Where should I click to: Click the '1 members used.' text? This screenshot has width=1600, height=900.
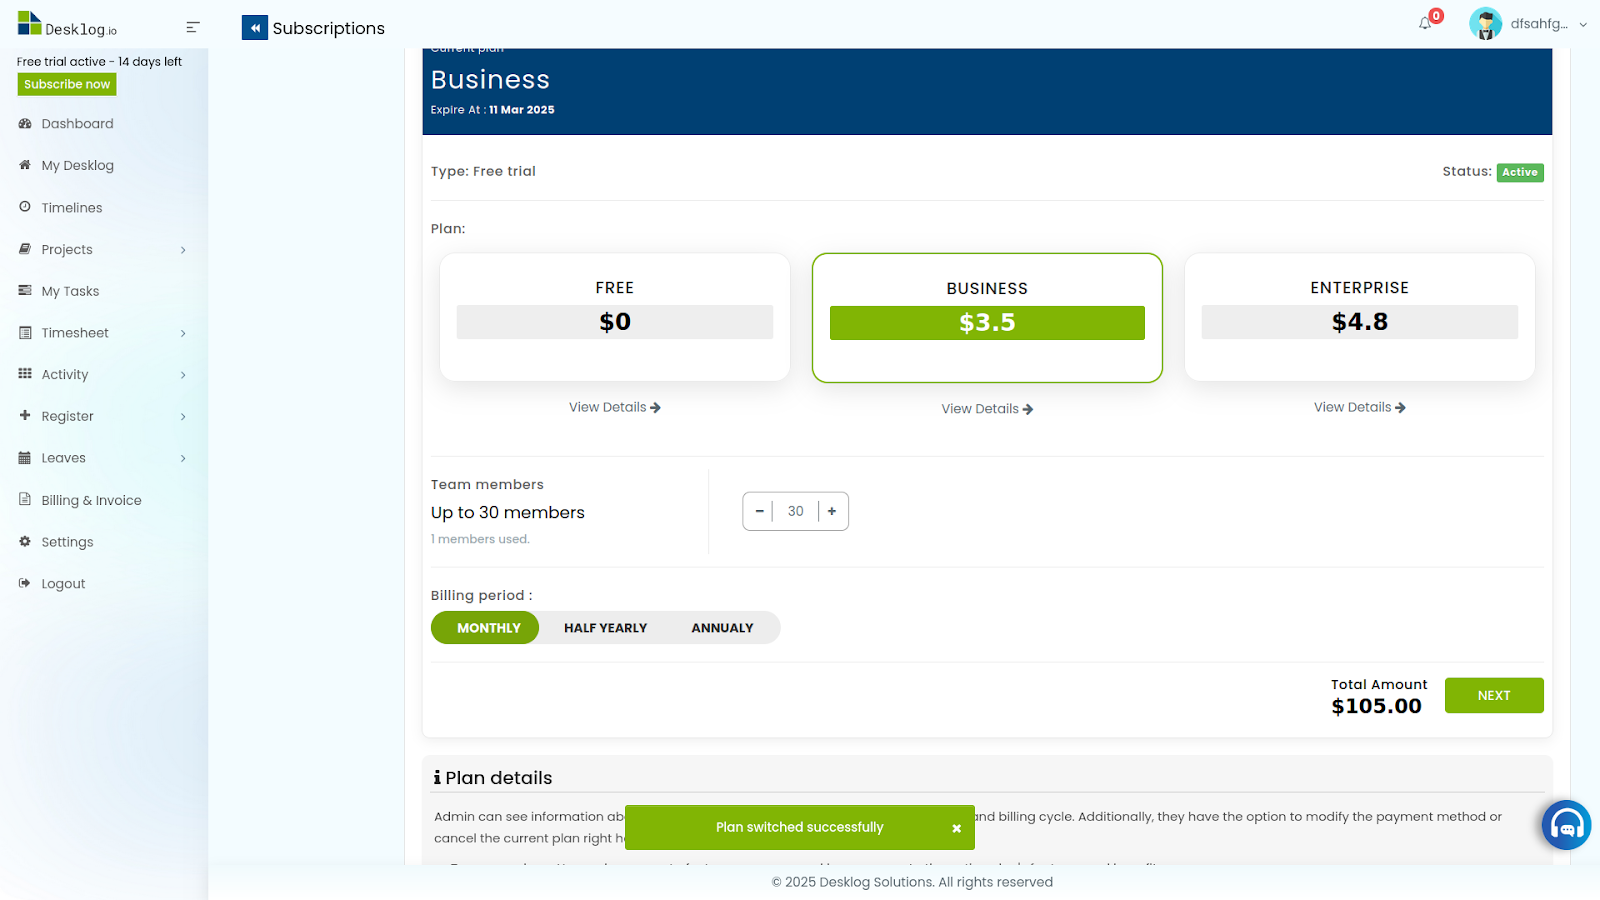[480, 539]
